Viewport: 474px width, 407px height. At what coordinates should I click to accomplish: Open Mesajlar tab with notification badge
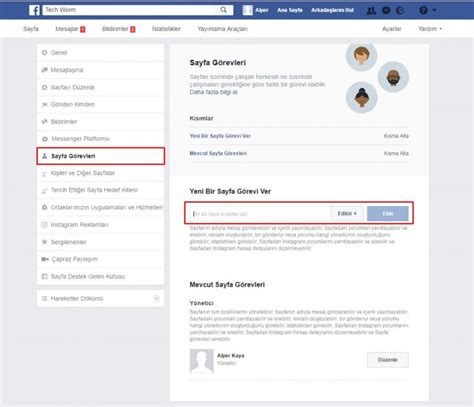click(x=70, y=29)
